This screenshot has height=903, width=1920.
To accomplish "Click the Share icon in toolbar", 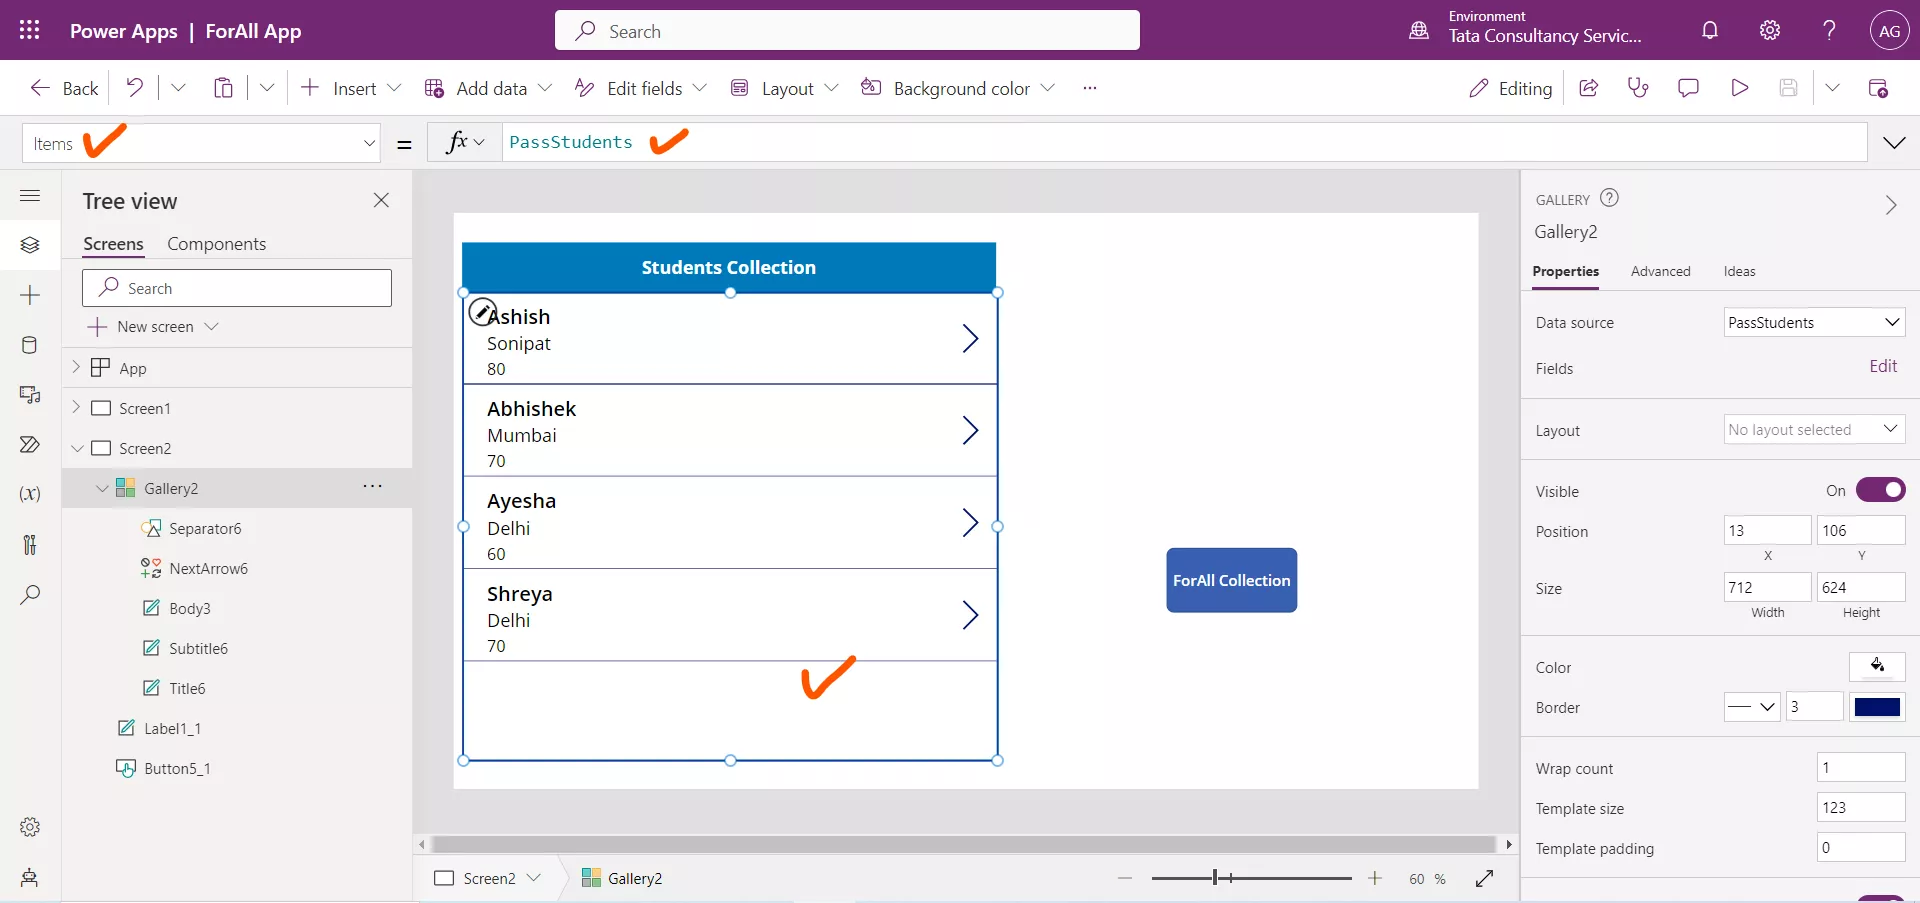I will coord(1588,88).
